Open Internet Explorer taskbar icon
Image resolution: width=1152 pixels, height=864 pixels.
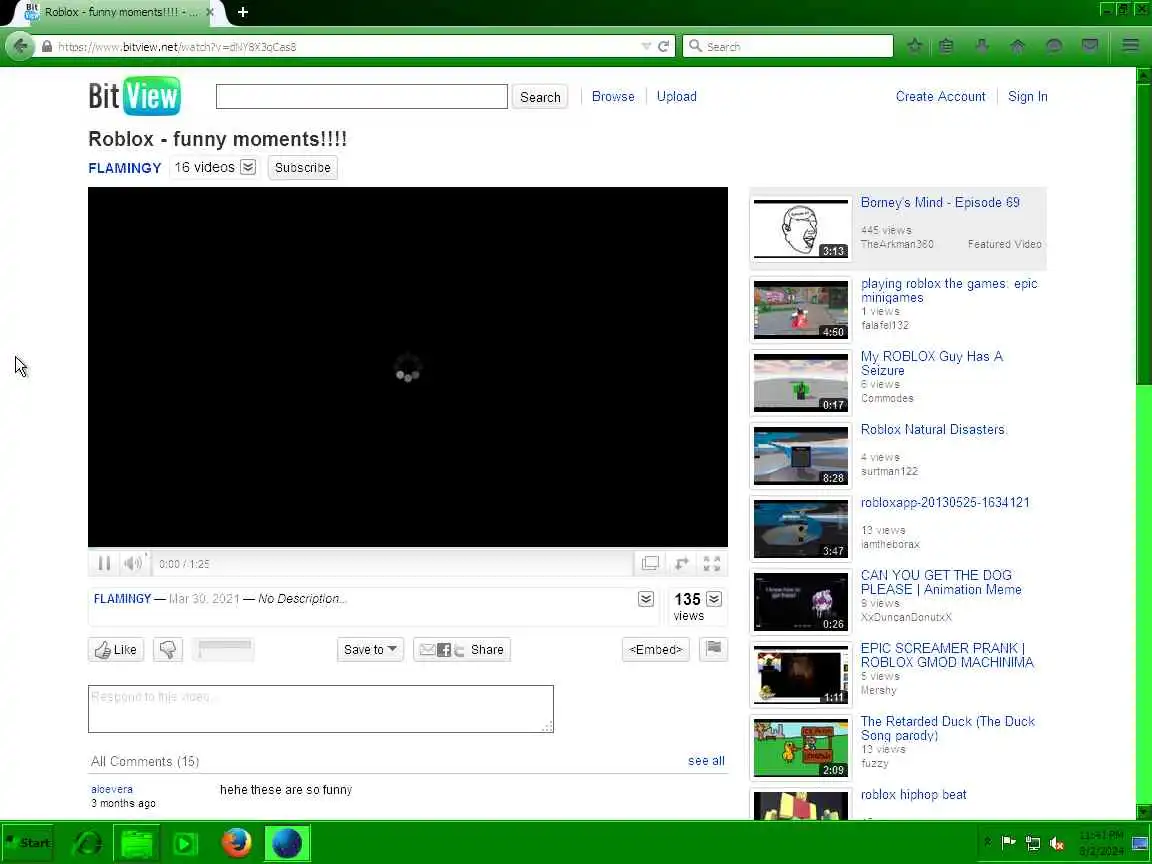(x=87, y=843)
